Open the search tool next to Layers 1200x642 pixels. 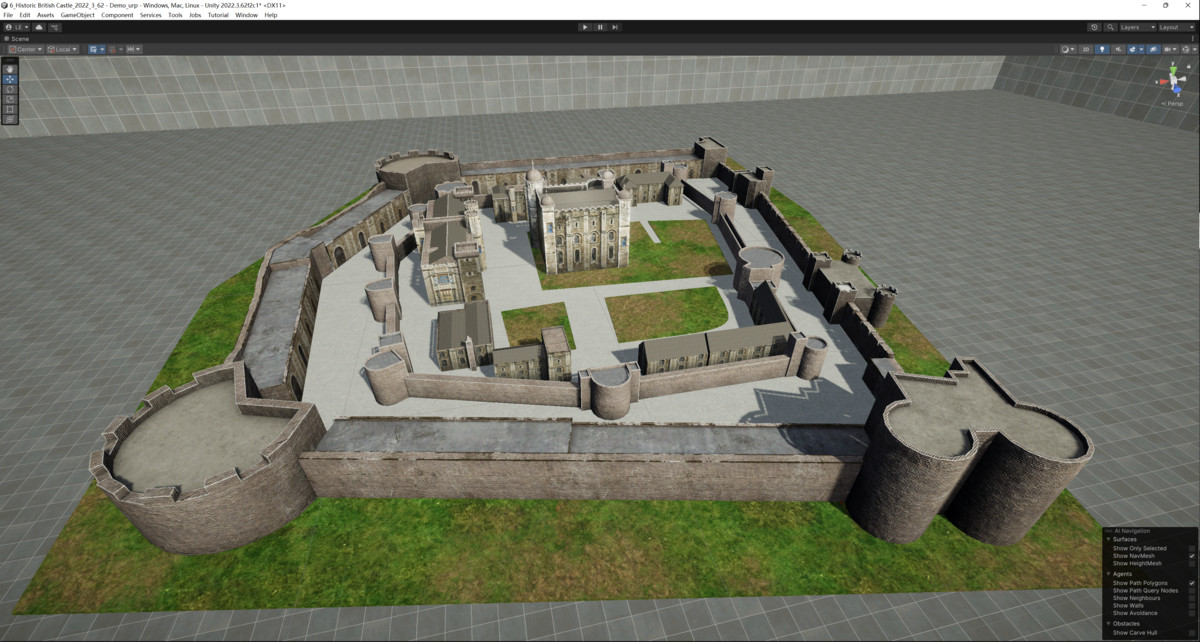[1111, 28]
